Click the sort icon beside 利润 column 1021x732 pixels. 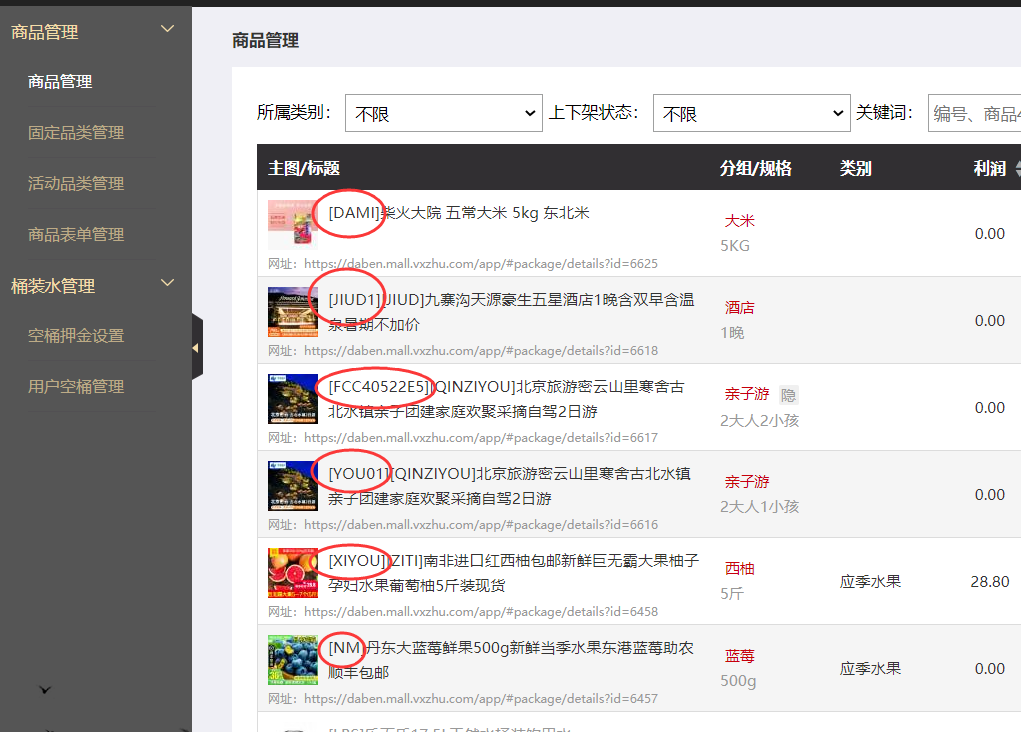point(1017,169)
